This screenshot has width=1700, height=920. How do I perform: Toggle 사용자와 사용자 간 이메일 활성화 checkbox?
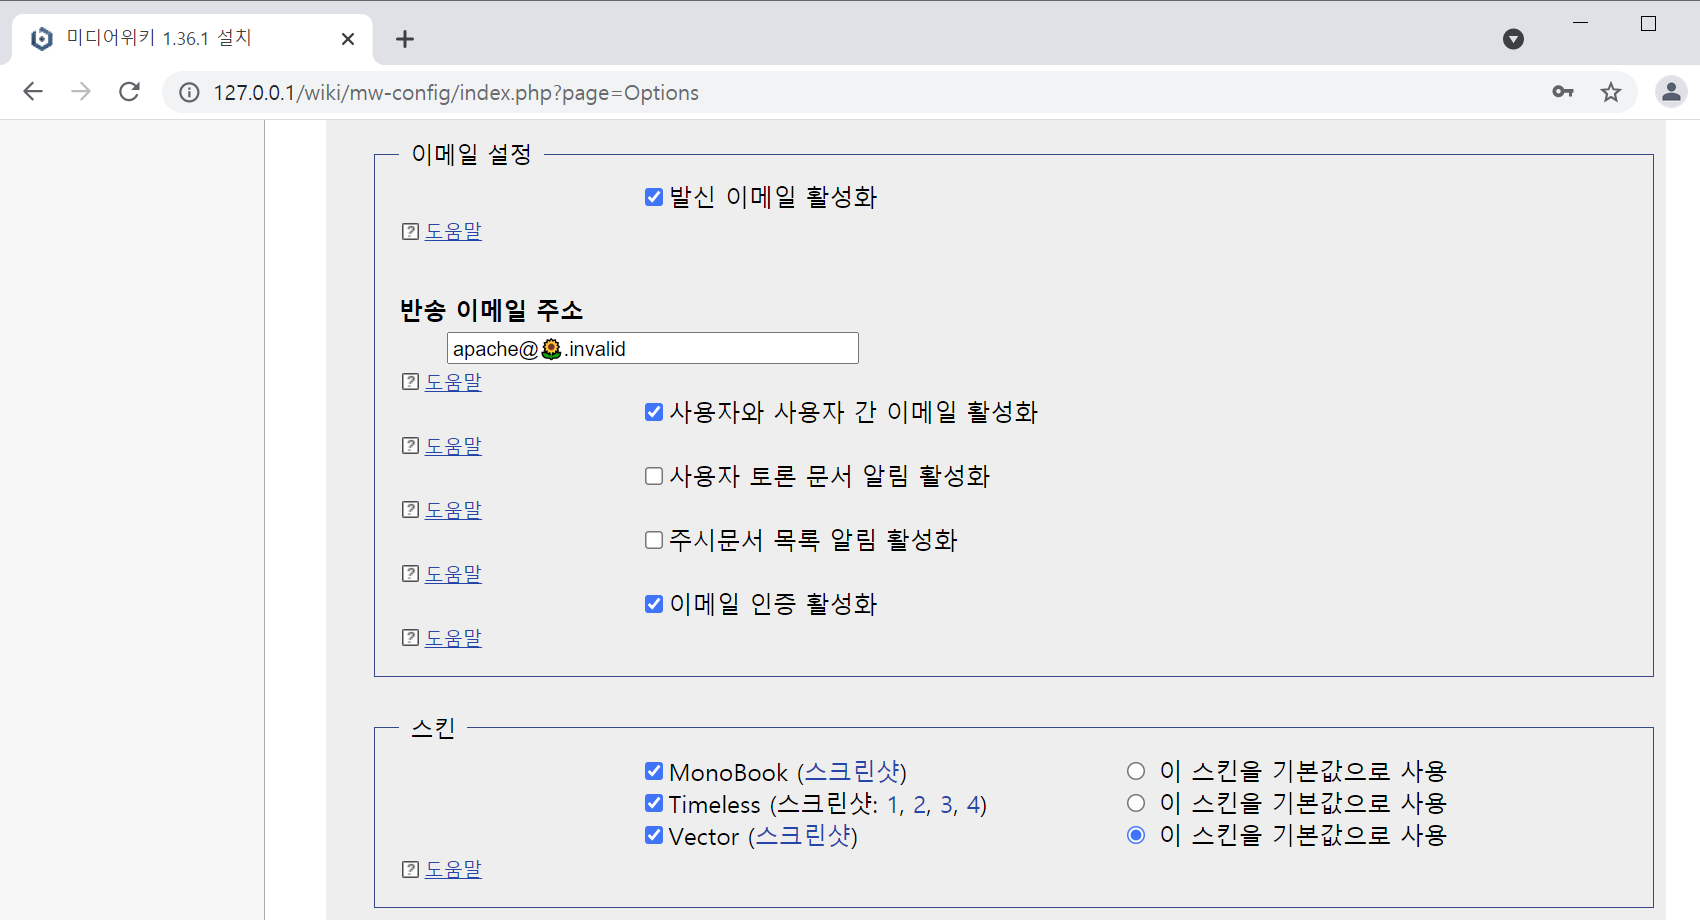pyautogui.click(x=654, y=412)
